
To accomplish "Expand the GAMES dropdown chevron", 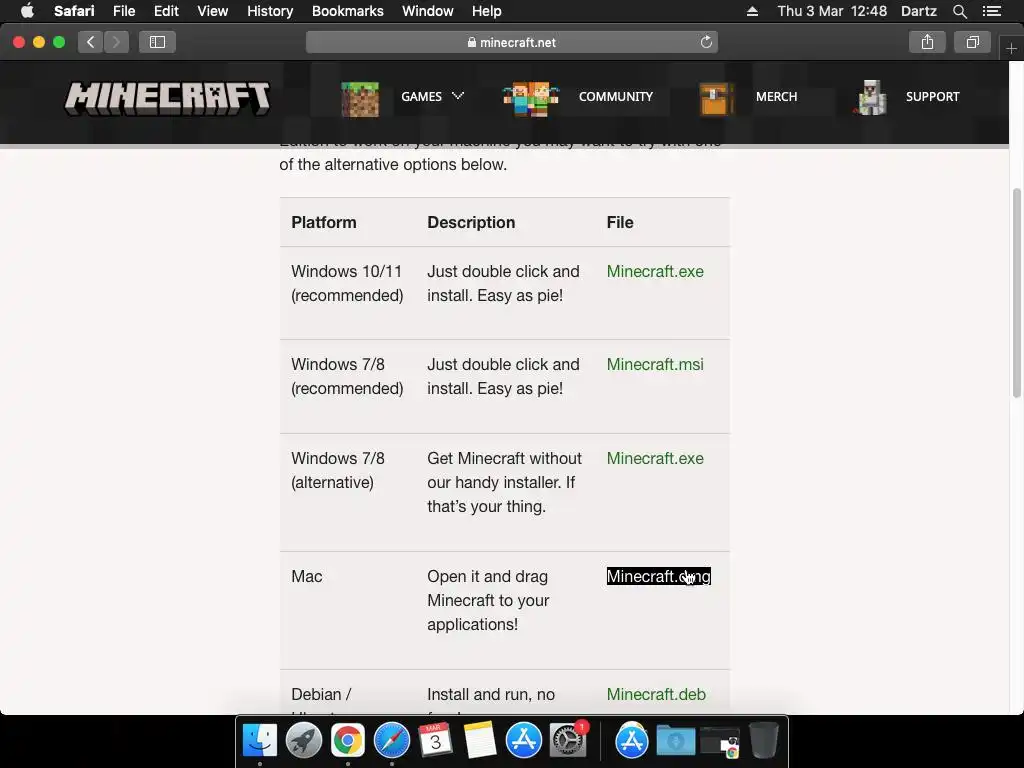I will (x=458, y=95).
